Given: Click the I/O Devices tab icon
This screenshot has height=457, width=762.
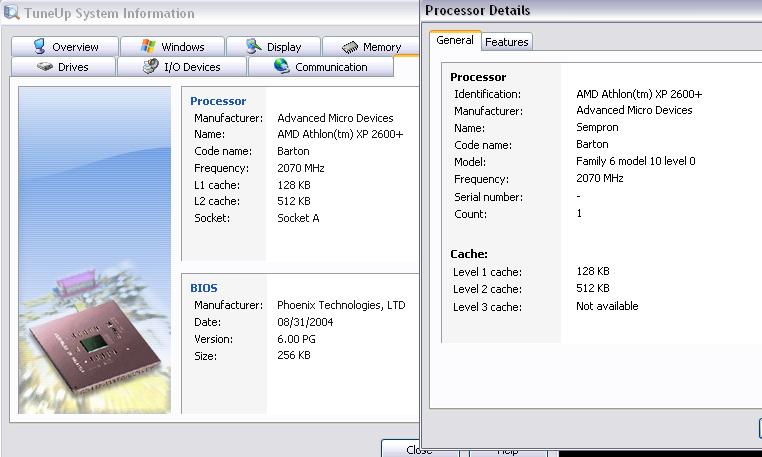Looking at the screenshot, I should click(151, 66).
